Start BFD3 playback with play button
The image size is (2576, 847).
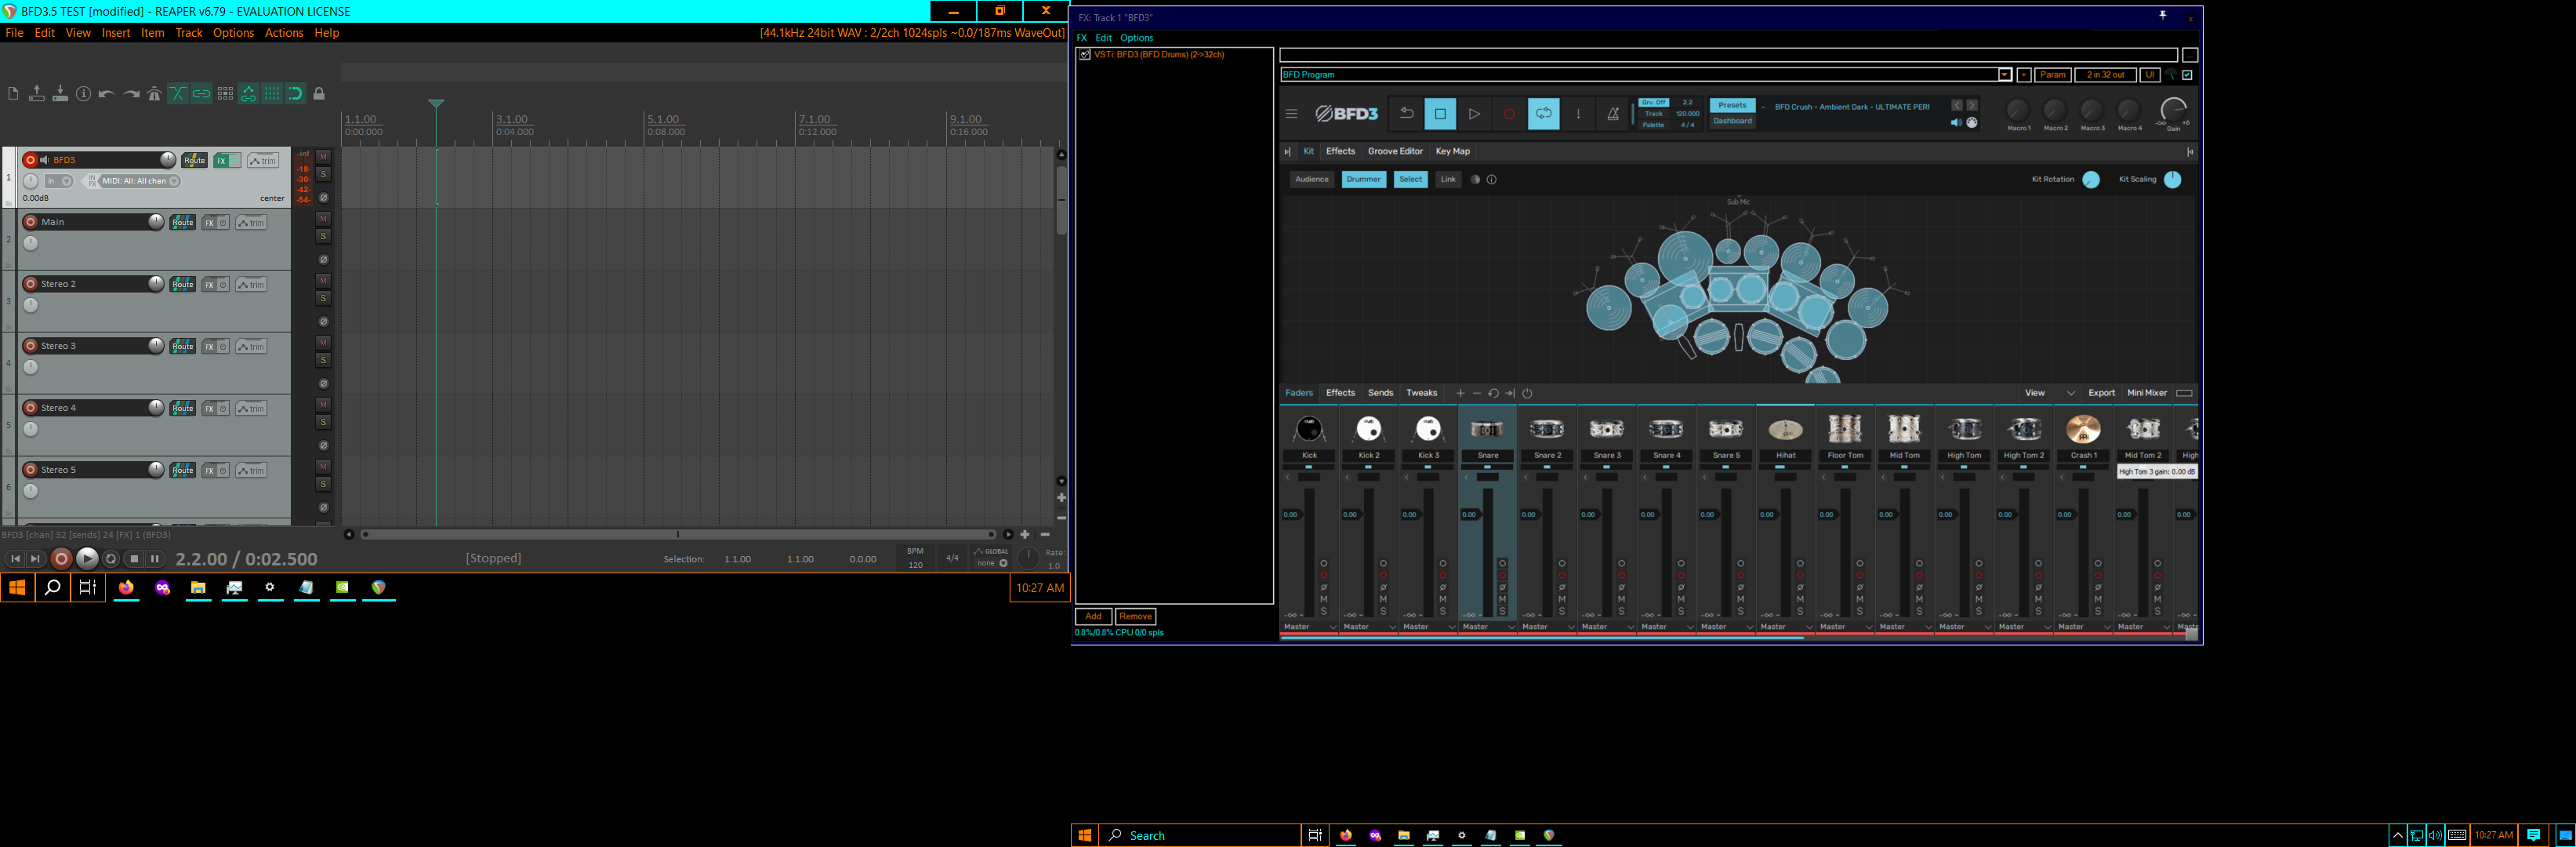click(1474, 114)
